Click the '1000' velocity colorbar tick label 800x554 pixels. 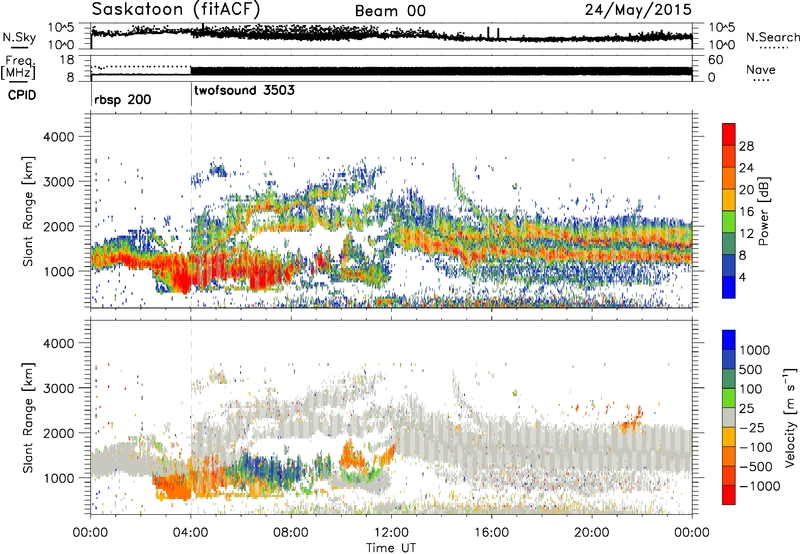tap(754, 350)
